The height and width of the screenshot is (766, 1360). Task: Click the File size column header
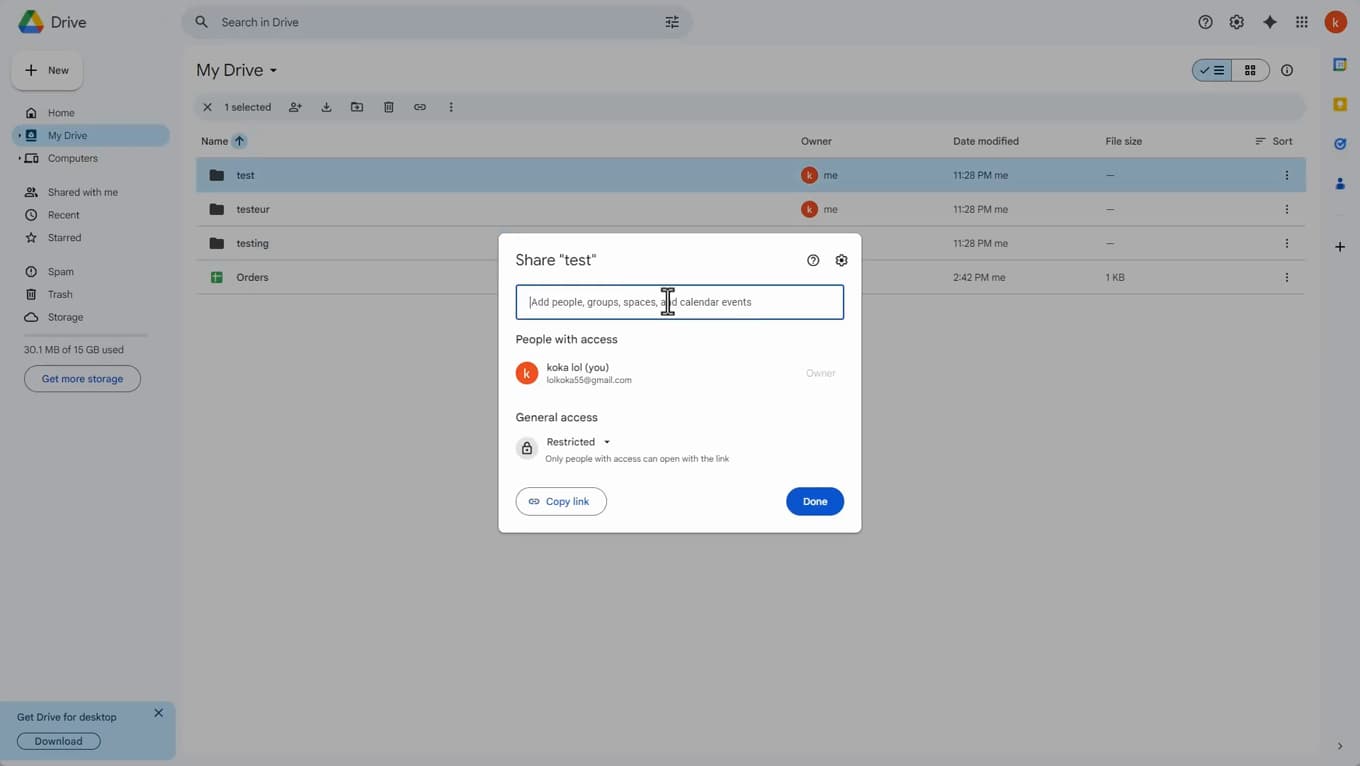point(1124,141)
